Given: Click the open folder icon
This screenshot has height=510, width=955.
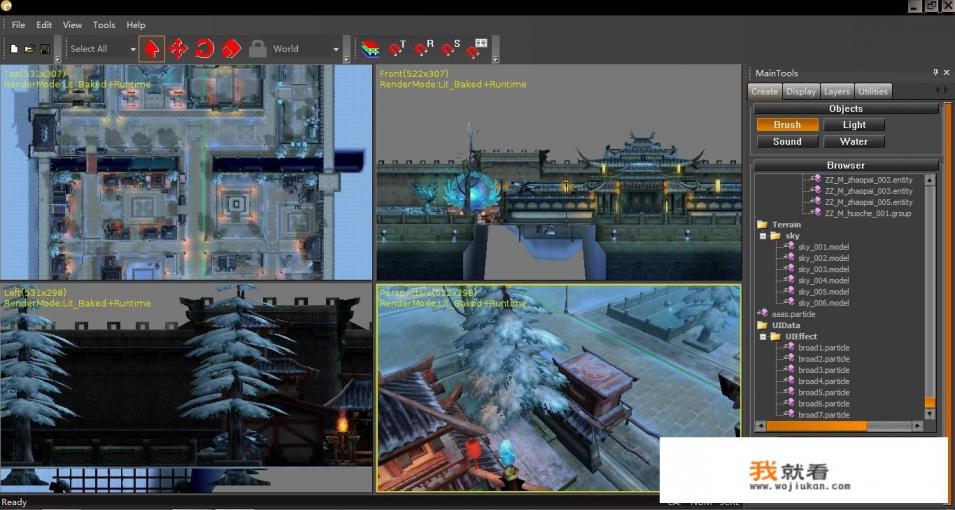Looking at the screenshot, I should point(29,48).
